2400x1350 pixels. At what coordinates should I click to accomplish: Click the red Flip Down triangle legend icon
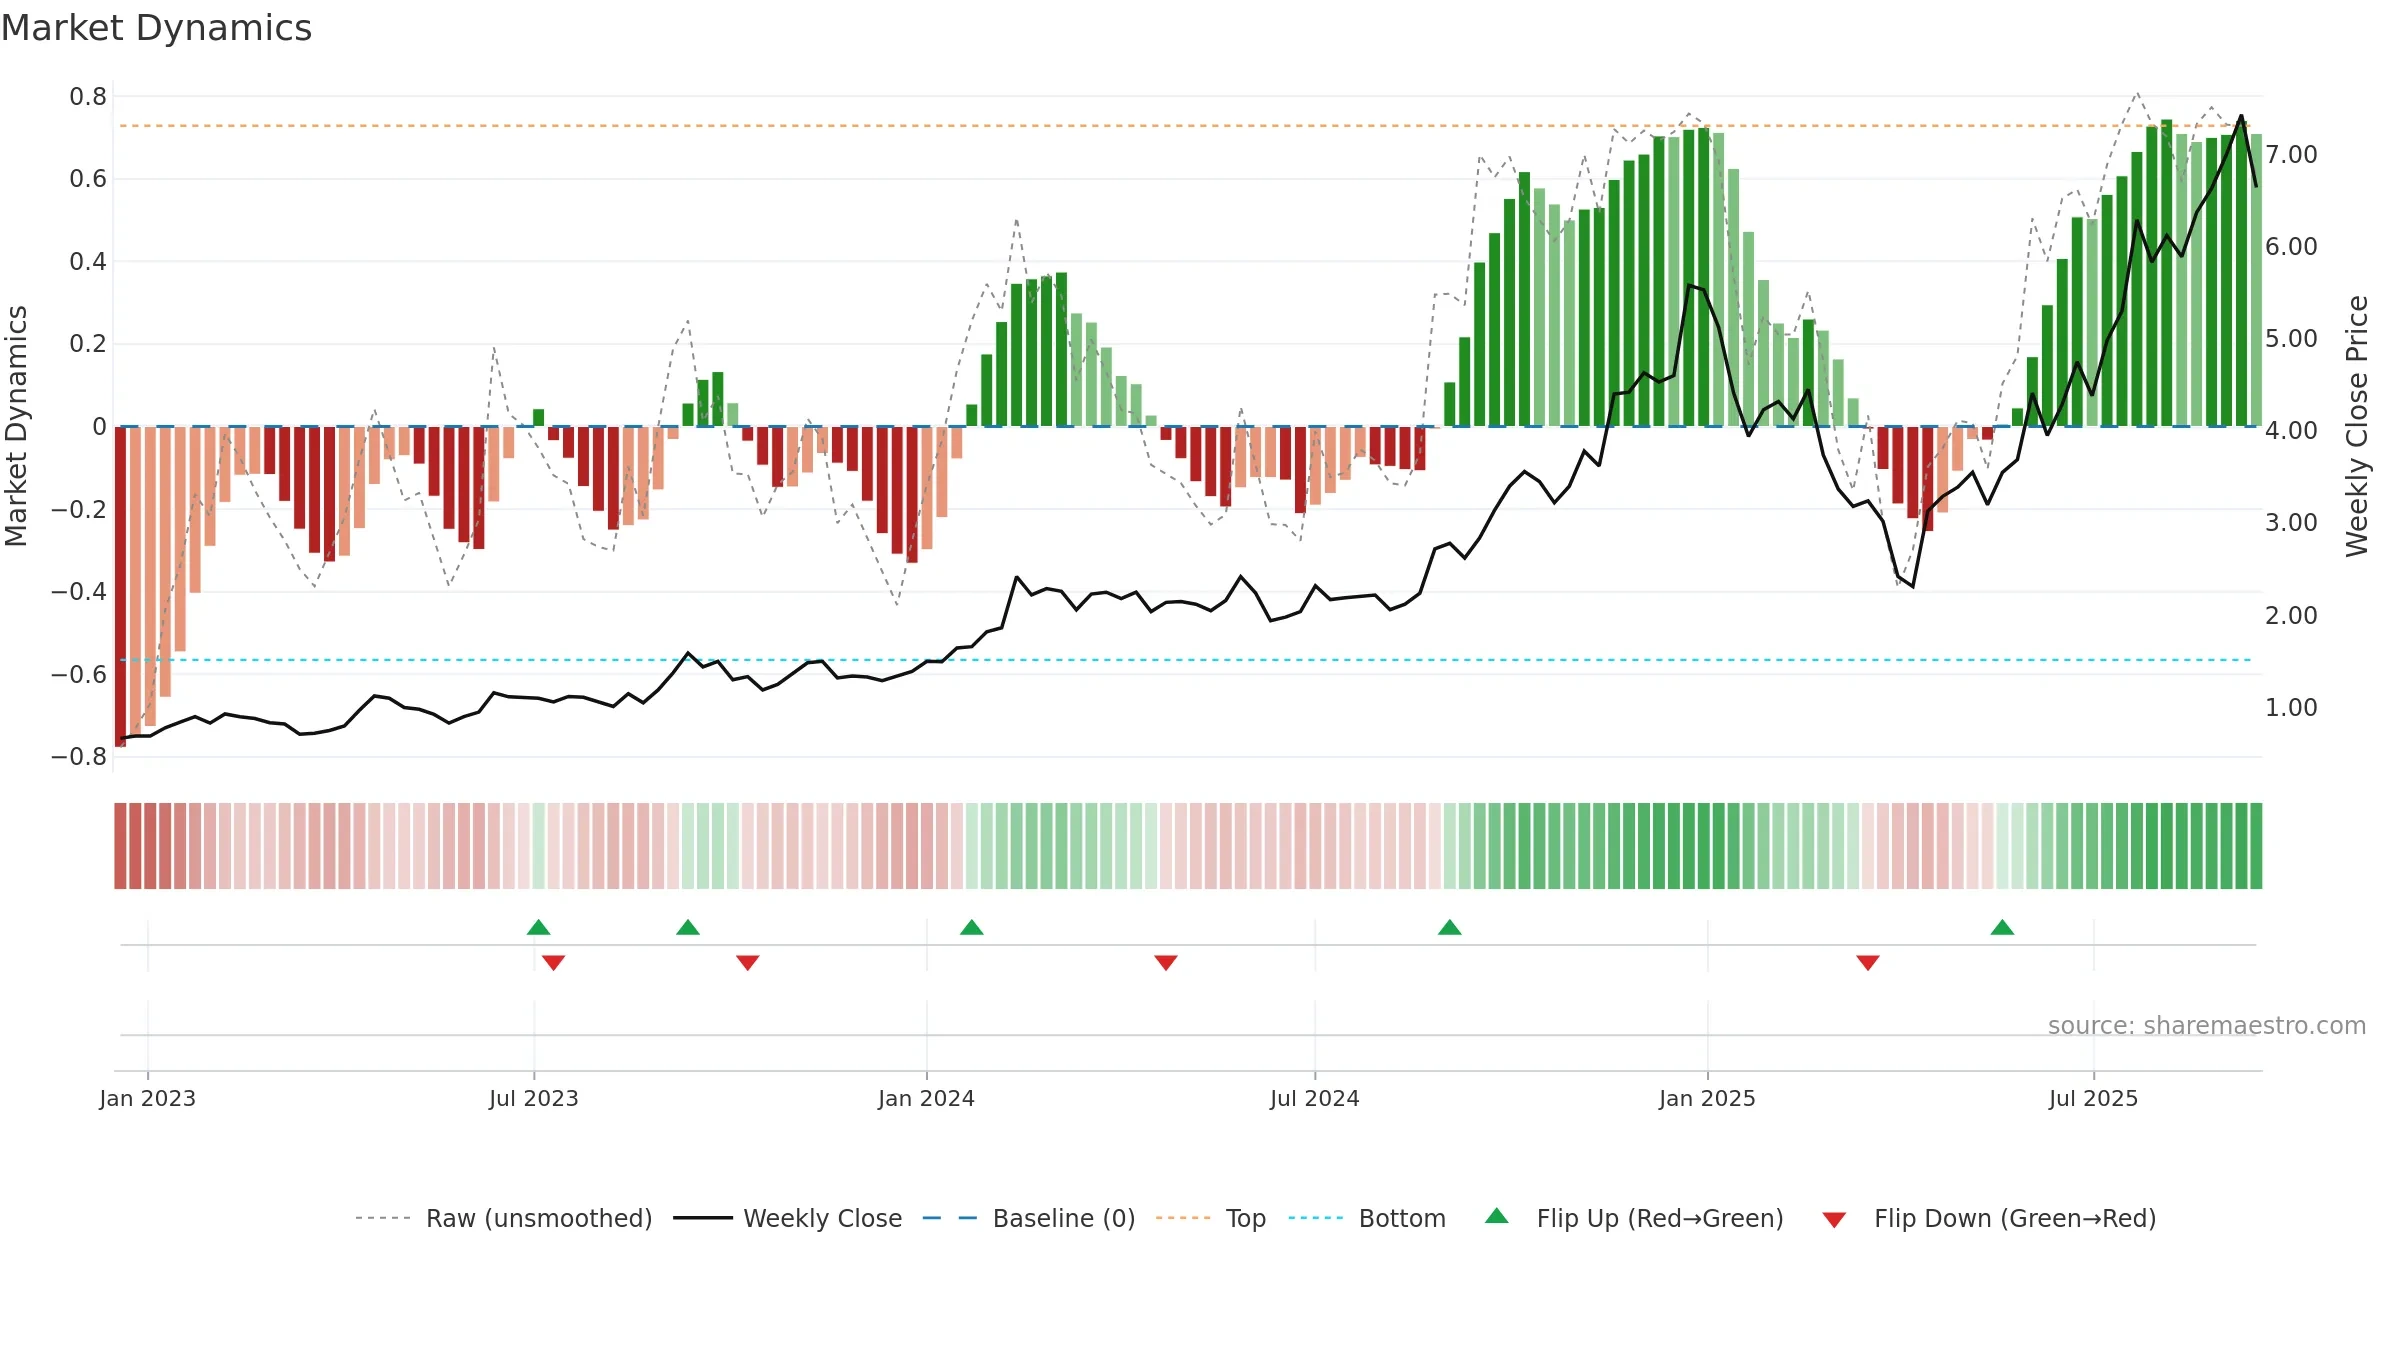[1834, 1220]
